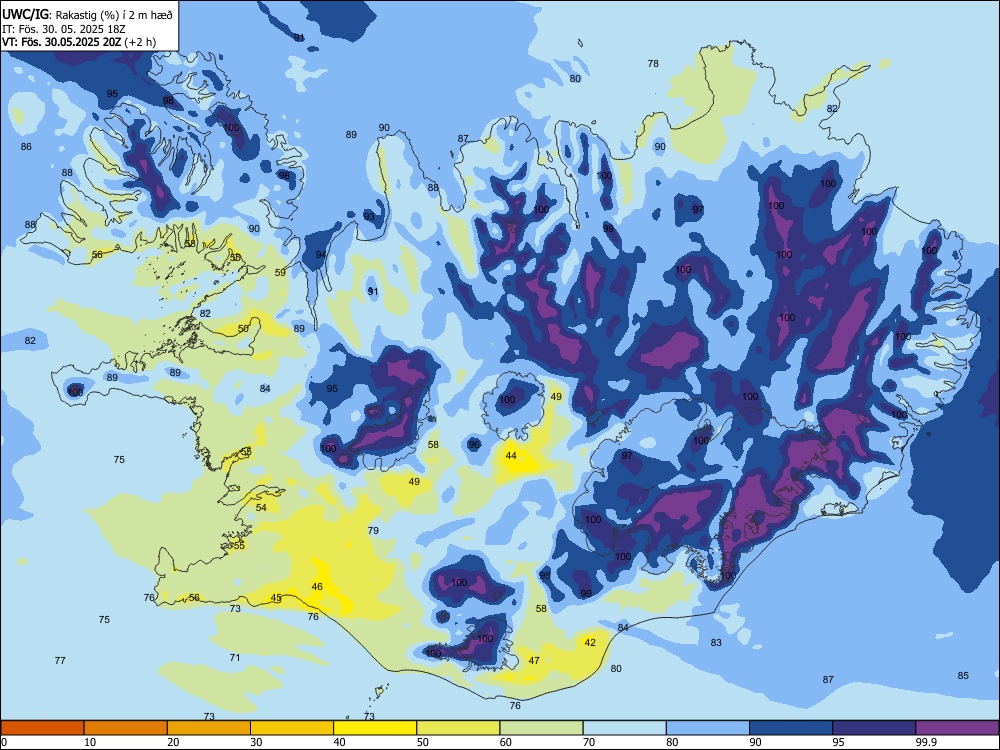This screenshot has width=1000, height=750.
Task: Click the humidity value 86 on the map
Action: point(26,147)
